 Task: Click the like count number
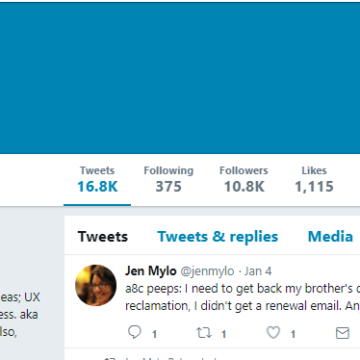pos(293,334)
